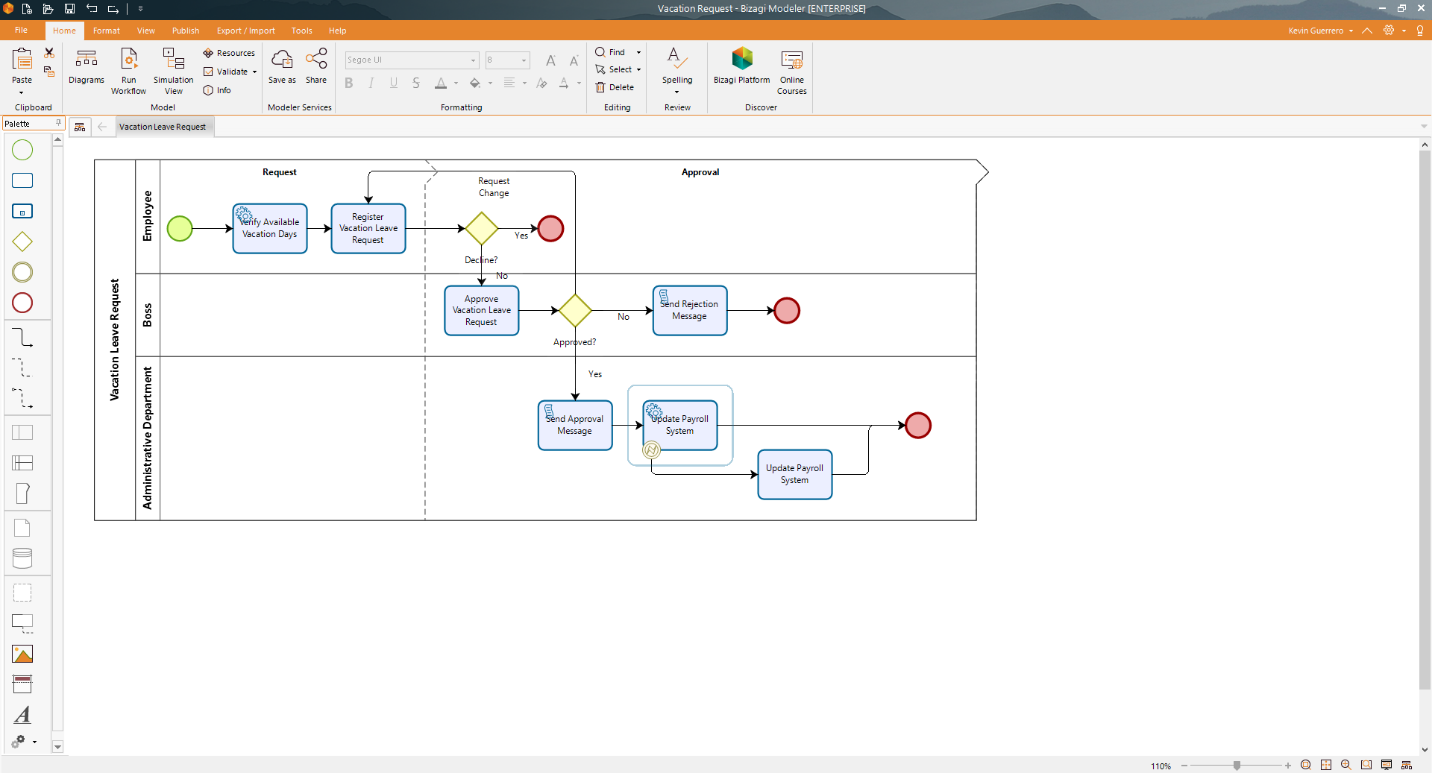The width and height of the screenshot is (1432, 773).
Task: Select the Gateway diamond in the palette
Action: tap(22, 241)
